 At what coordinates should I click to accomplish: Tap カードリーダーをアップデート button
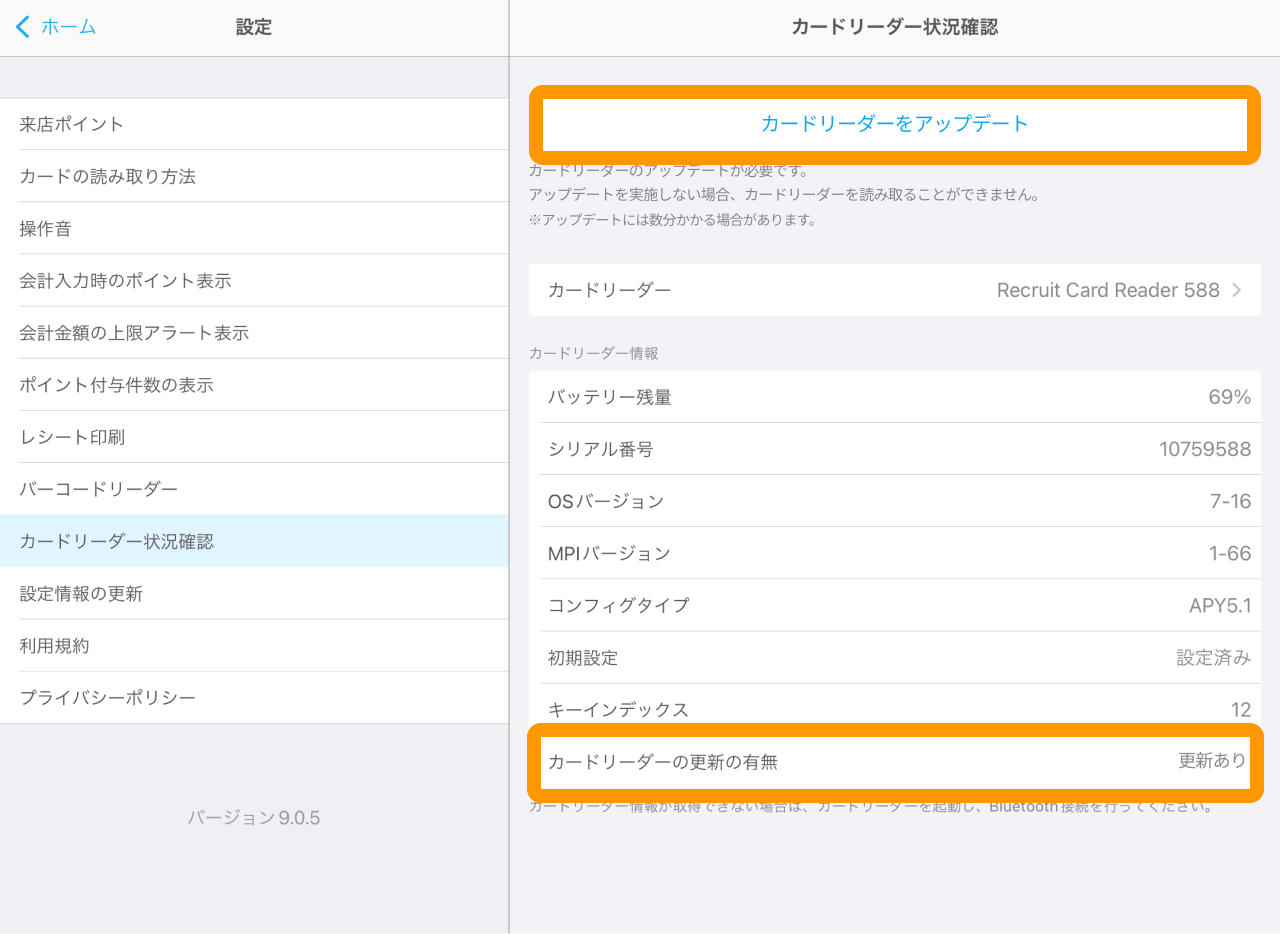[894, 124]
